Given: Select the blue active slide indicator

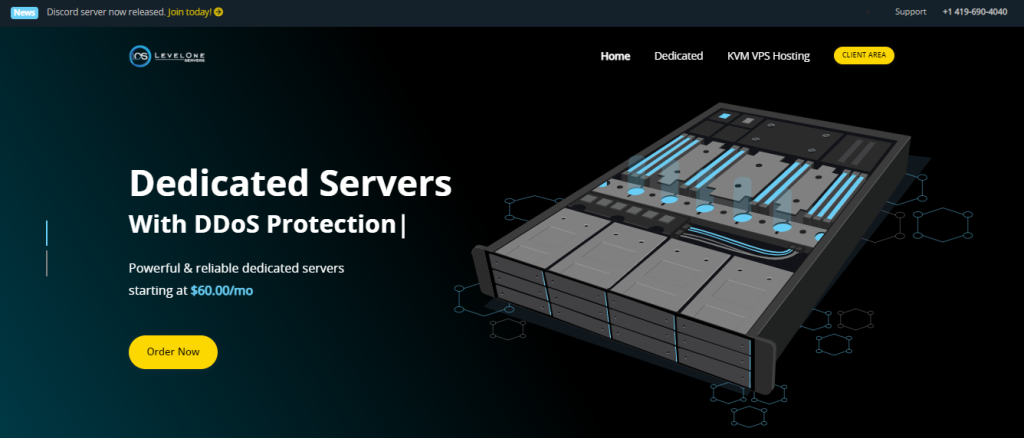Looking at the screenshot, I should 46,233.
